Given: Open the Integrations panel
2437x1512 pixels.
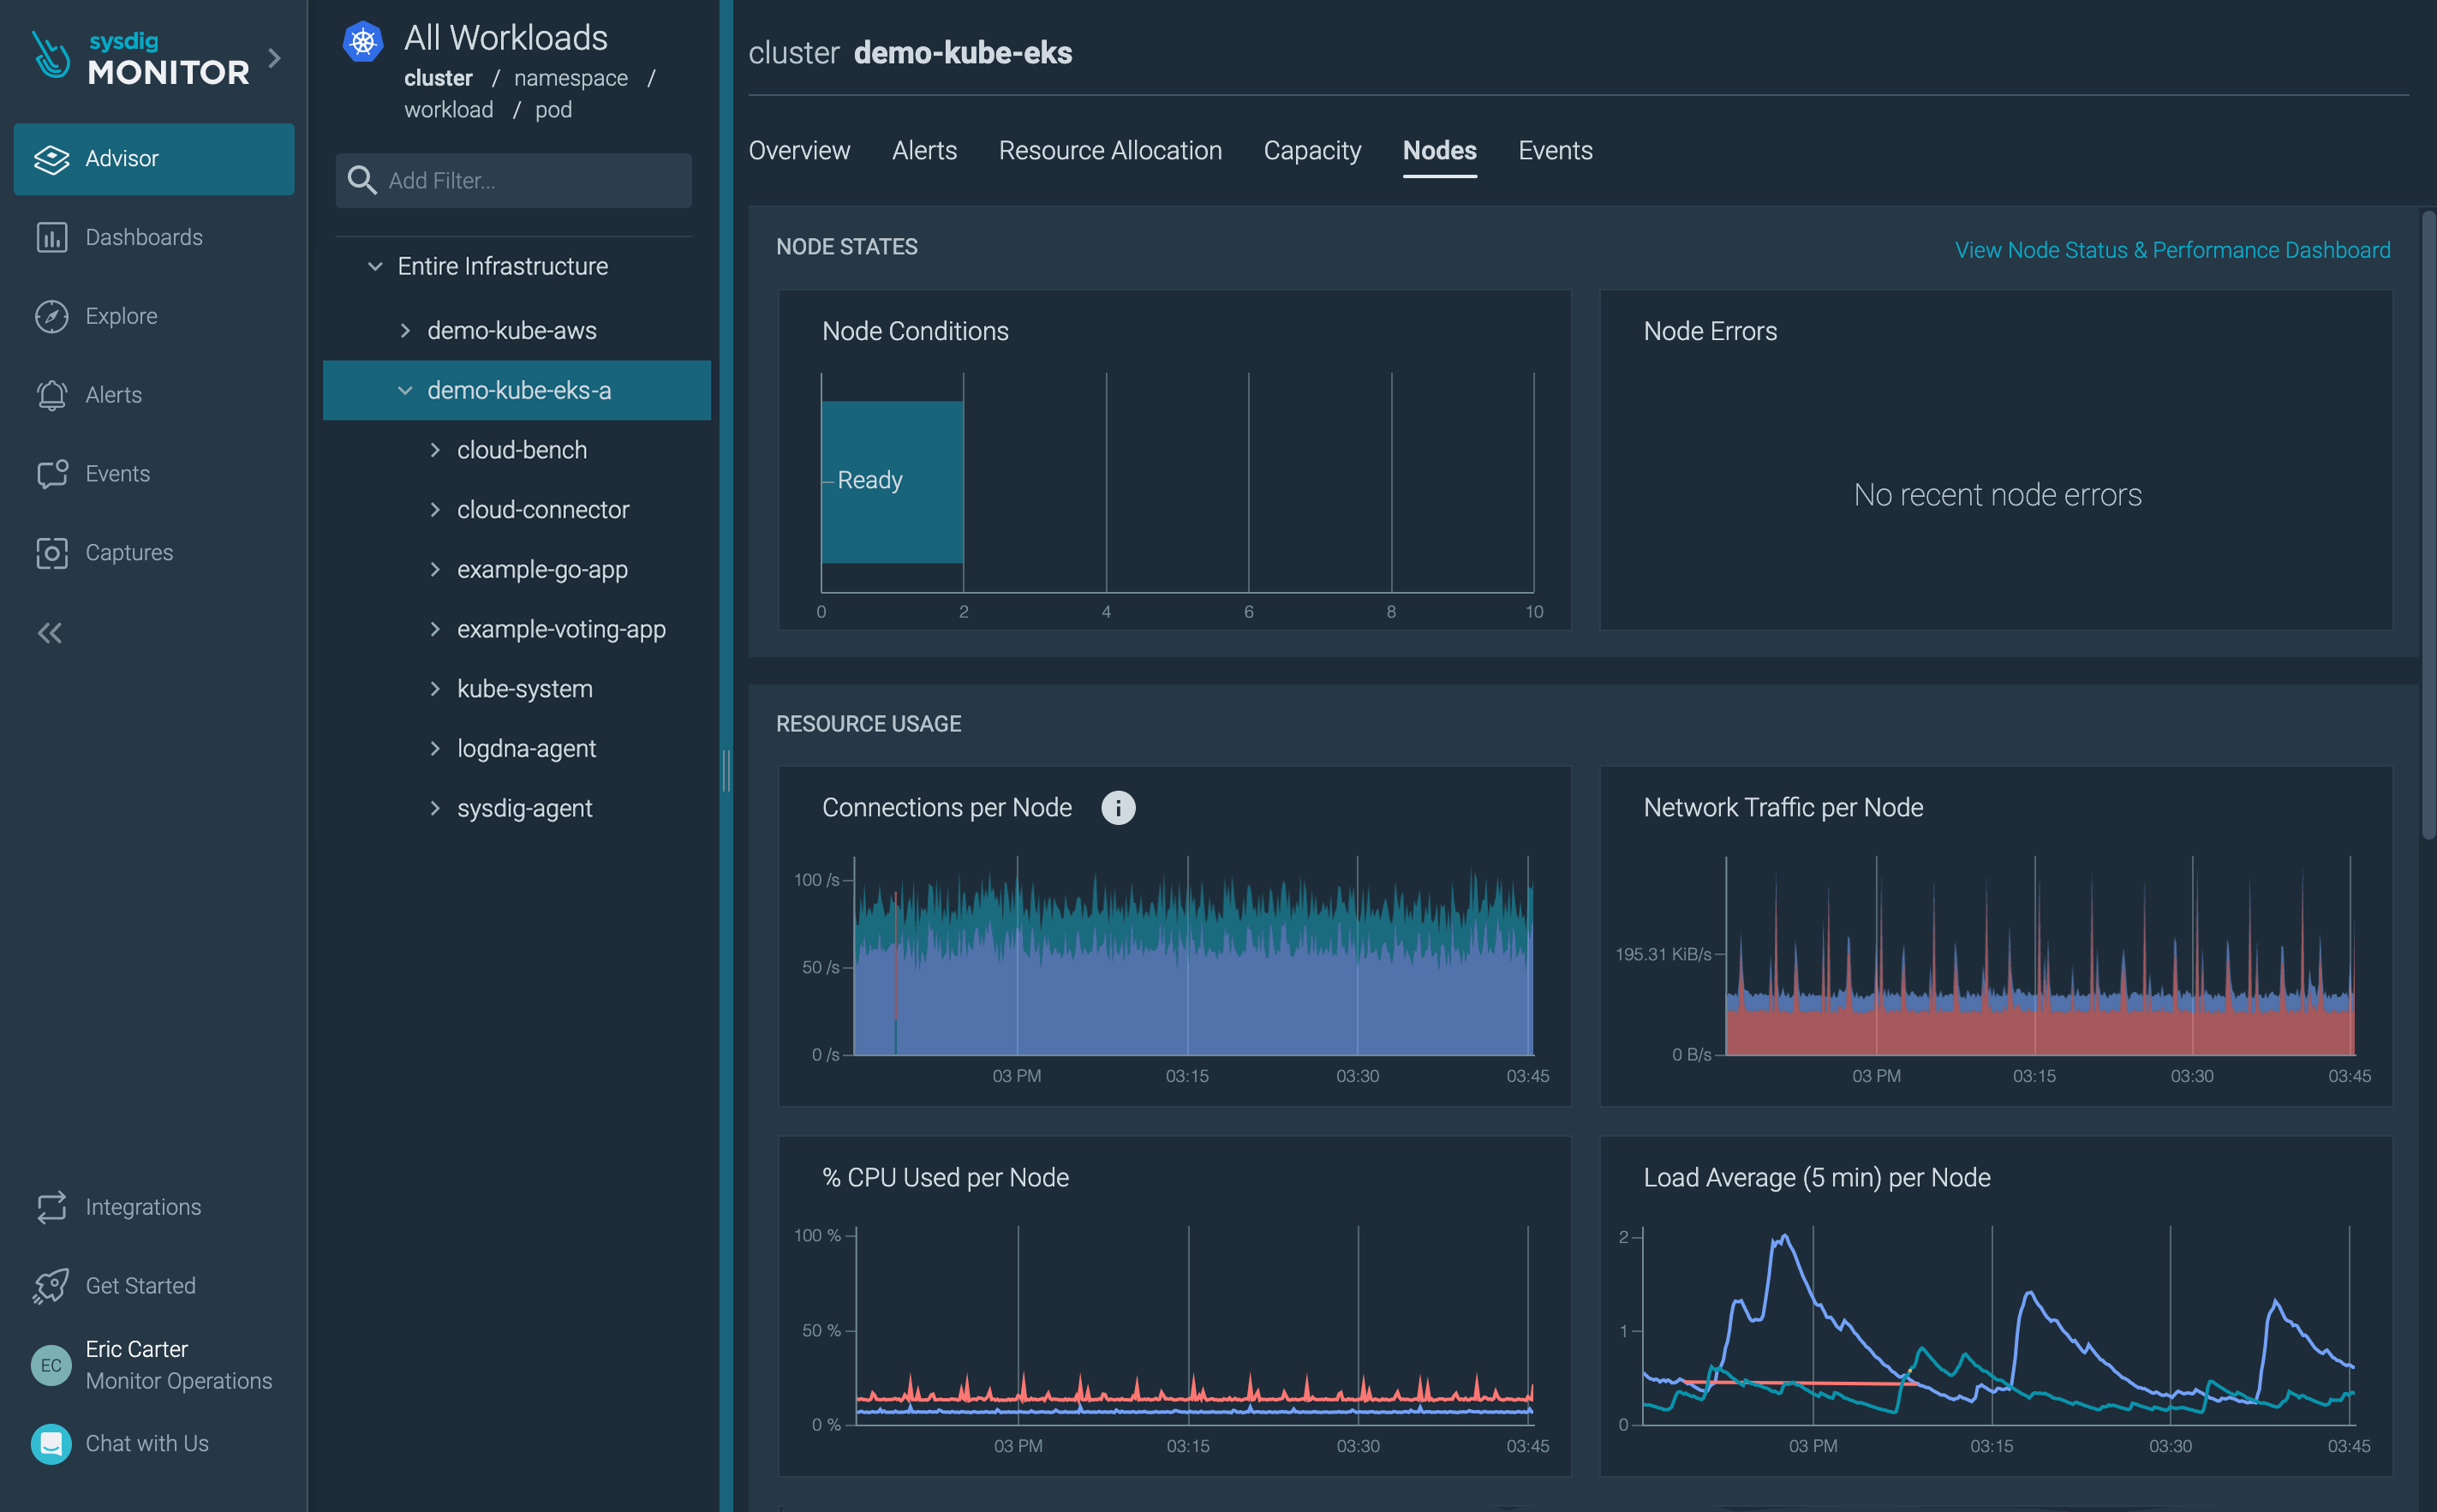Looking at the screenshot, I should tap(143, 1206).
